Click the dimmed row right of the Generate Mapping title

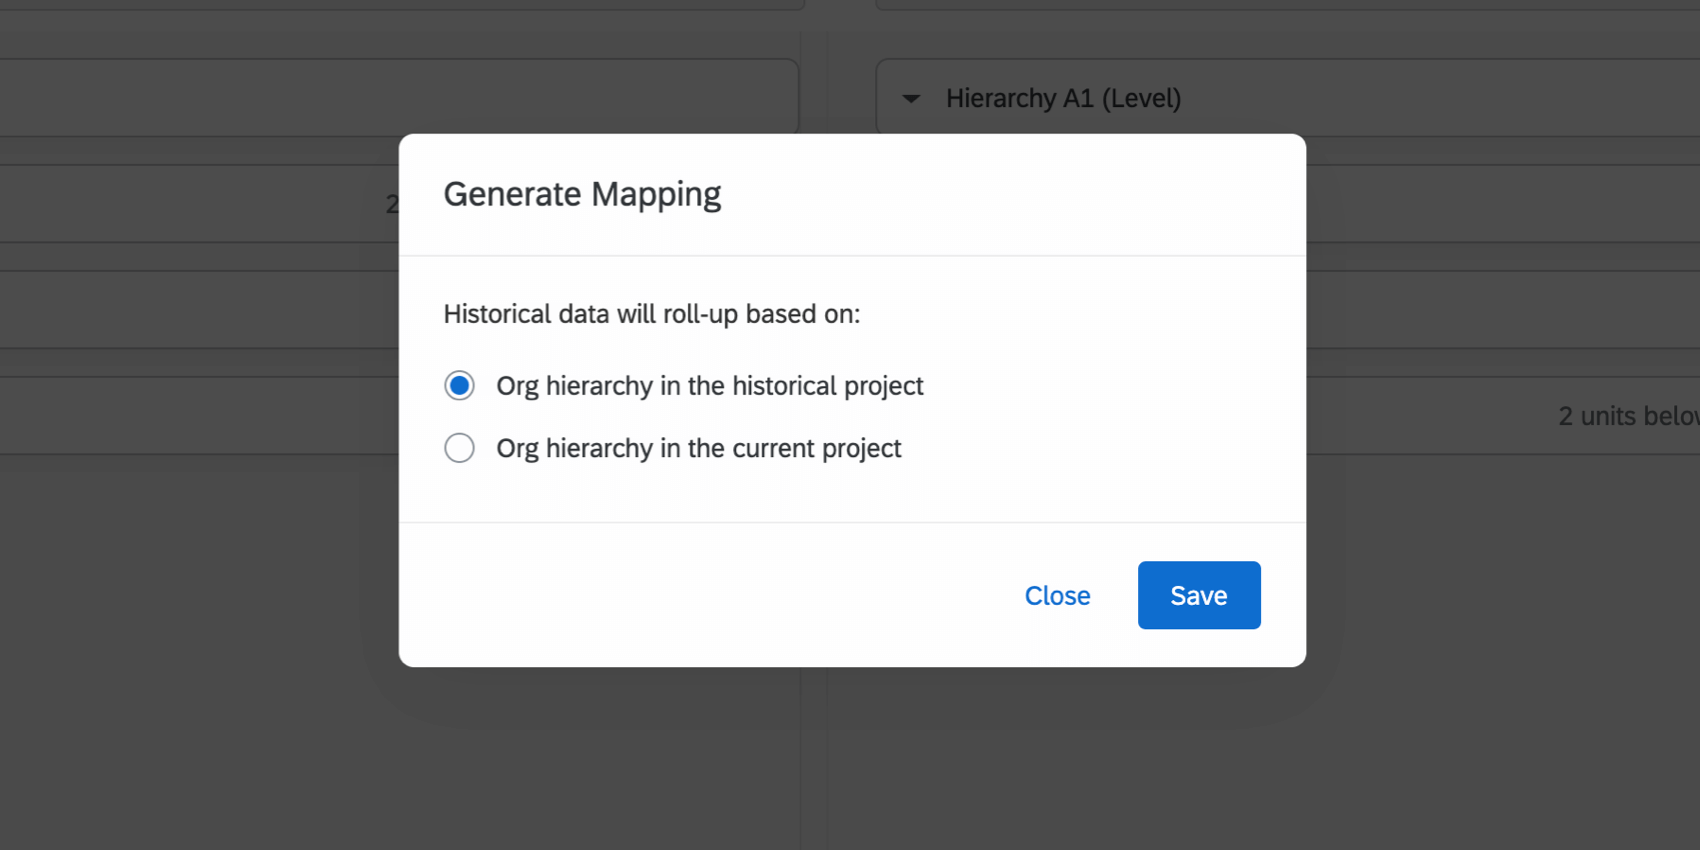coord(1500,204)
